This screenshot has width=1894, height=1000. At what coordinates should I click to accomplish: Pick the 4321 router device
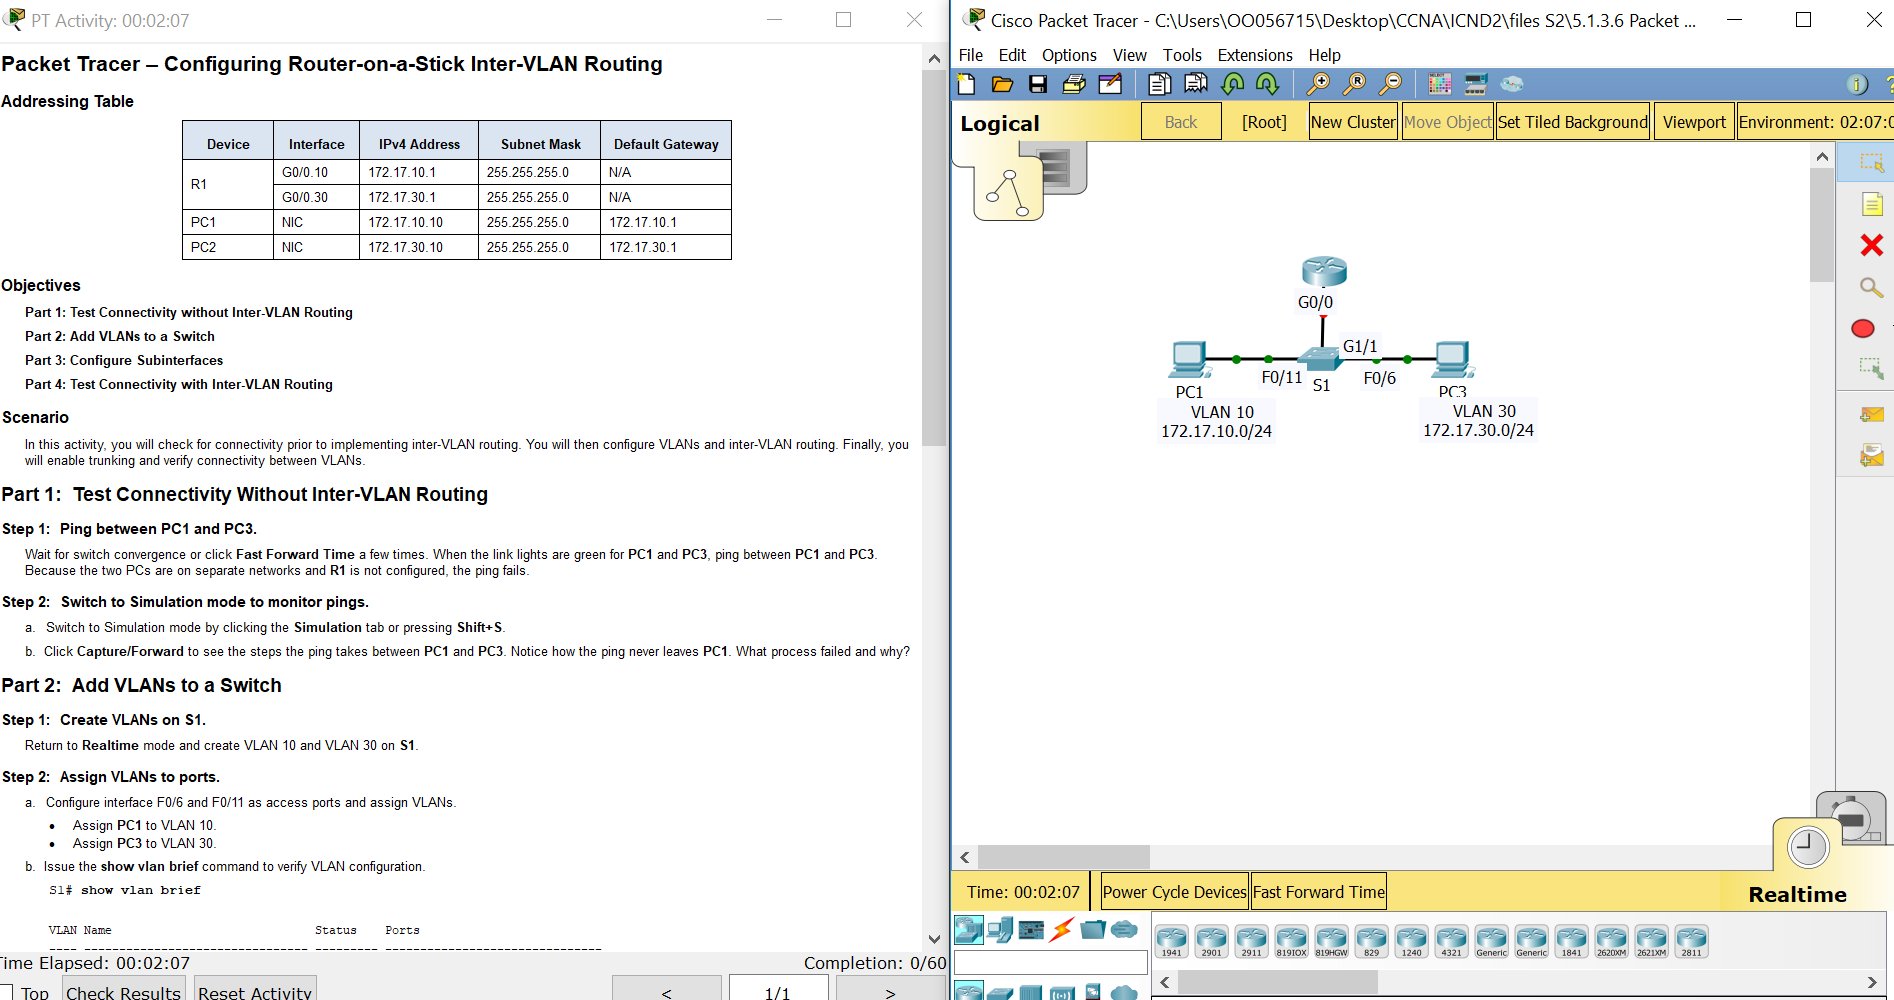1451,941
